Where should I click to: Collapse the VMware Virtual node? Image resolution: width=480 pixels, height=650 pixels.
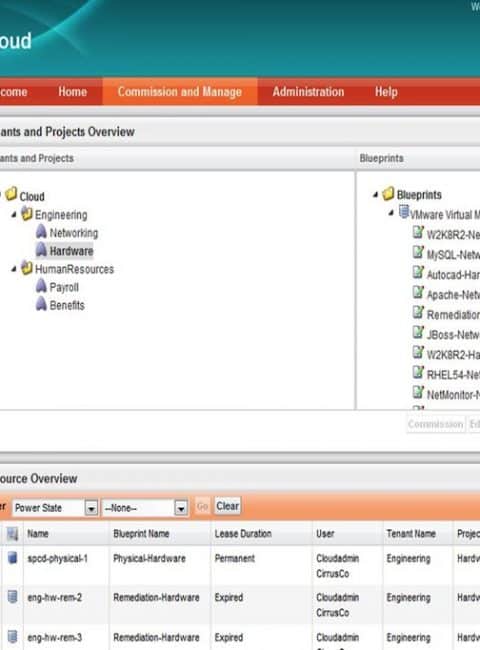(x=391, y=213)
